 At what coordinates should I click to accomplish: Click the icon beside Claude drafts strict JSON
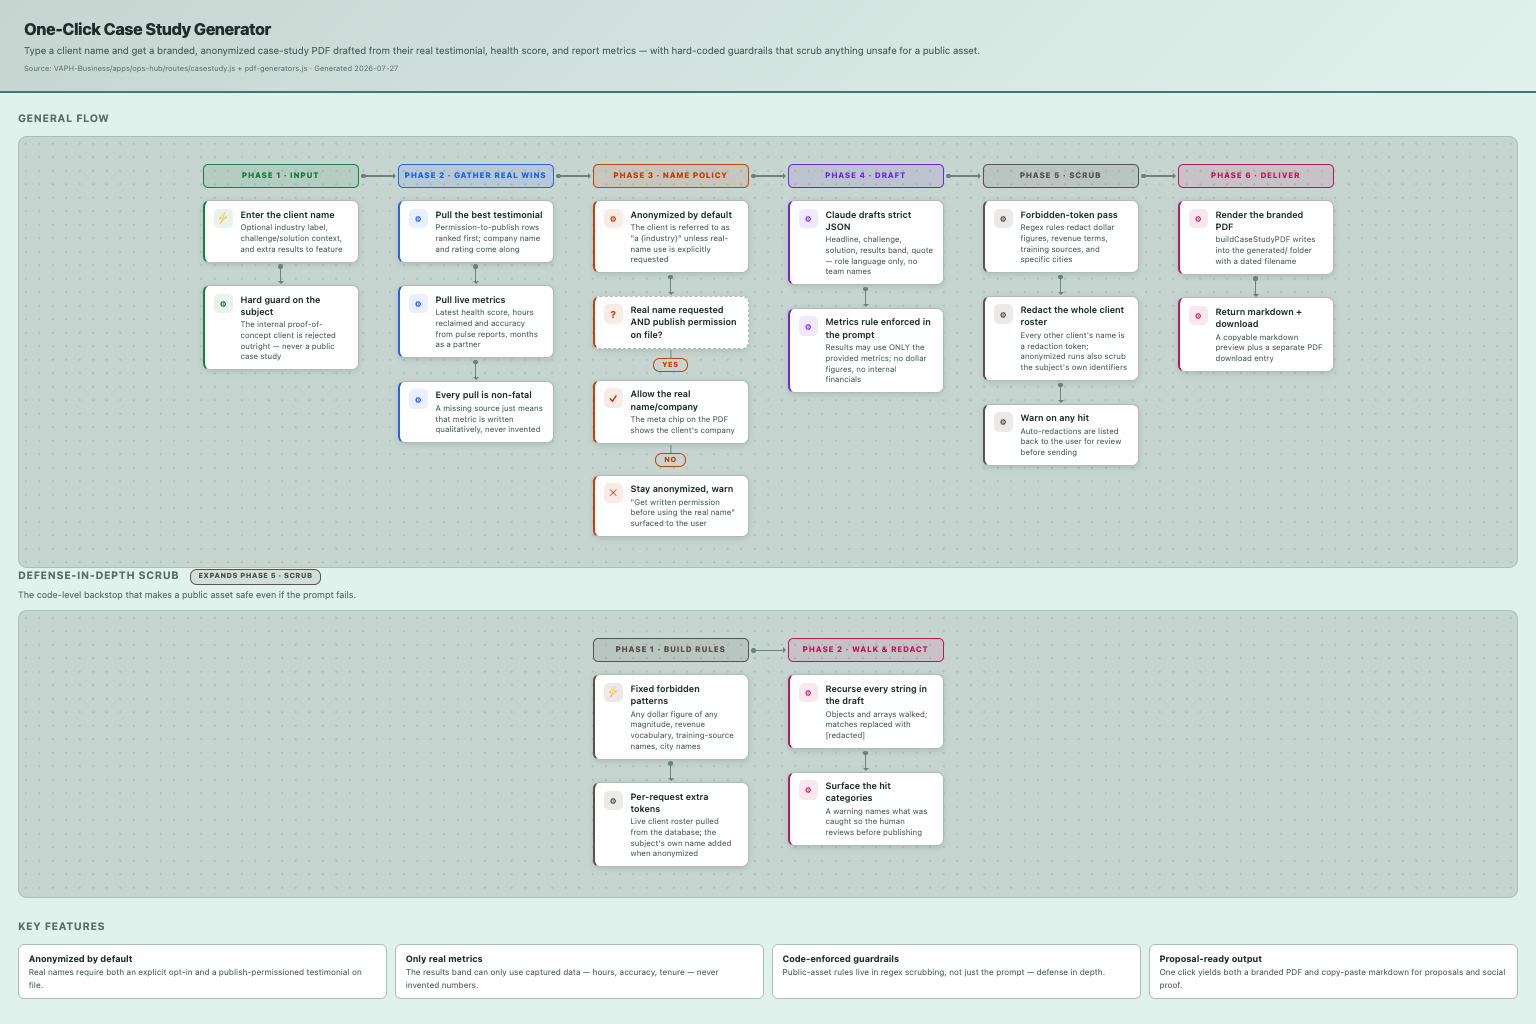(x=808, y=218)
